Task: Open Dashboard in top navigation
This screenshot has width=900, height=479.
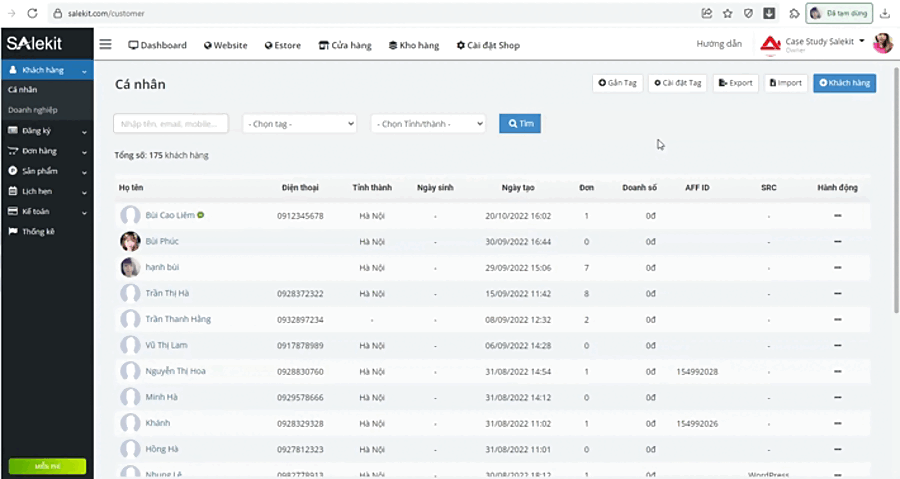Action: [157, 45]
